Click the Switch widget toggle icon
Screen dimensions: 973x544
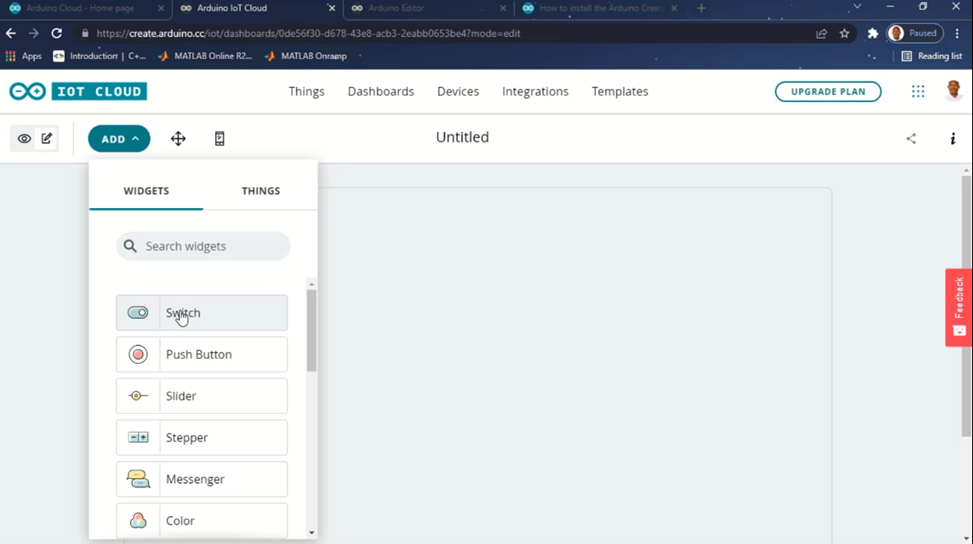[138, 313]
